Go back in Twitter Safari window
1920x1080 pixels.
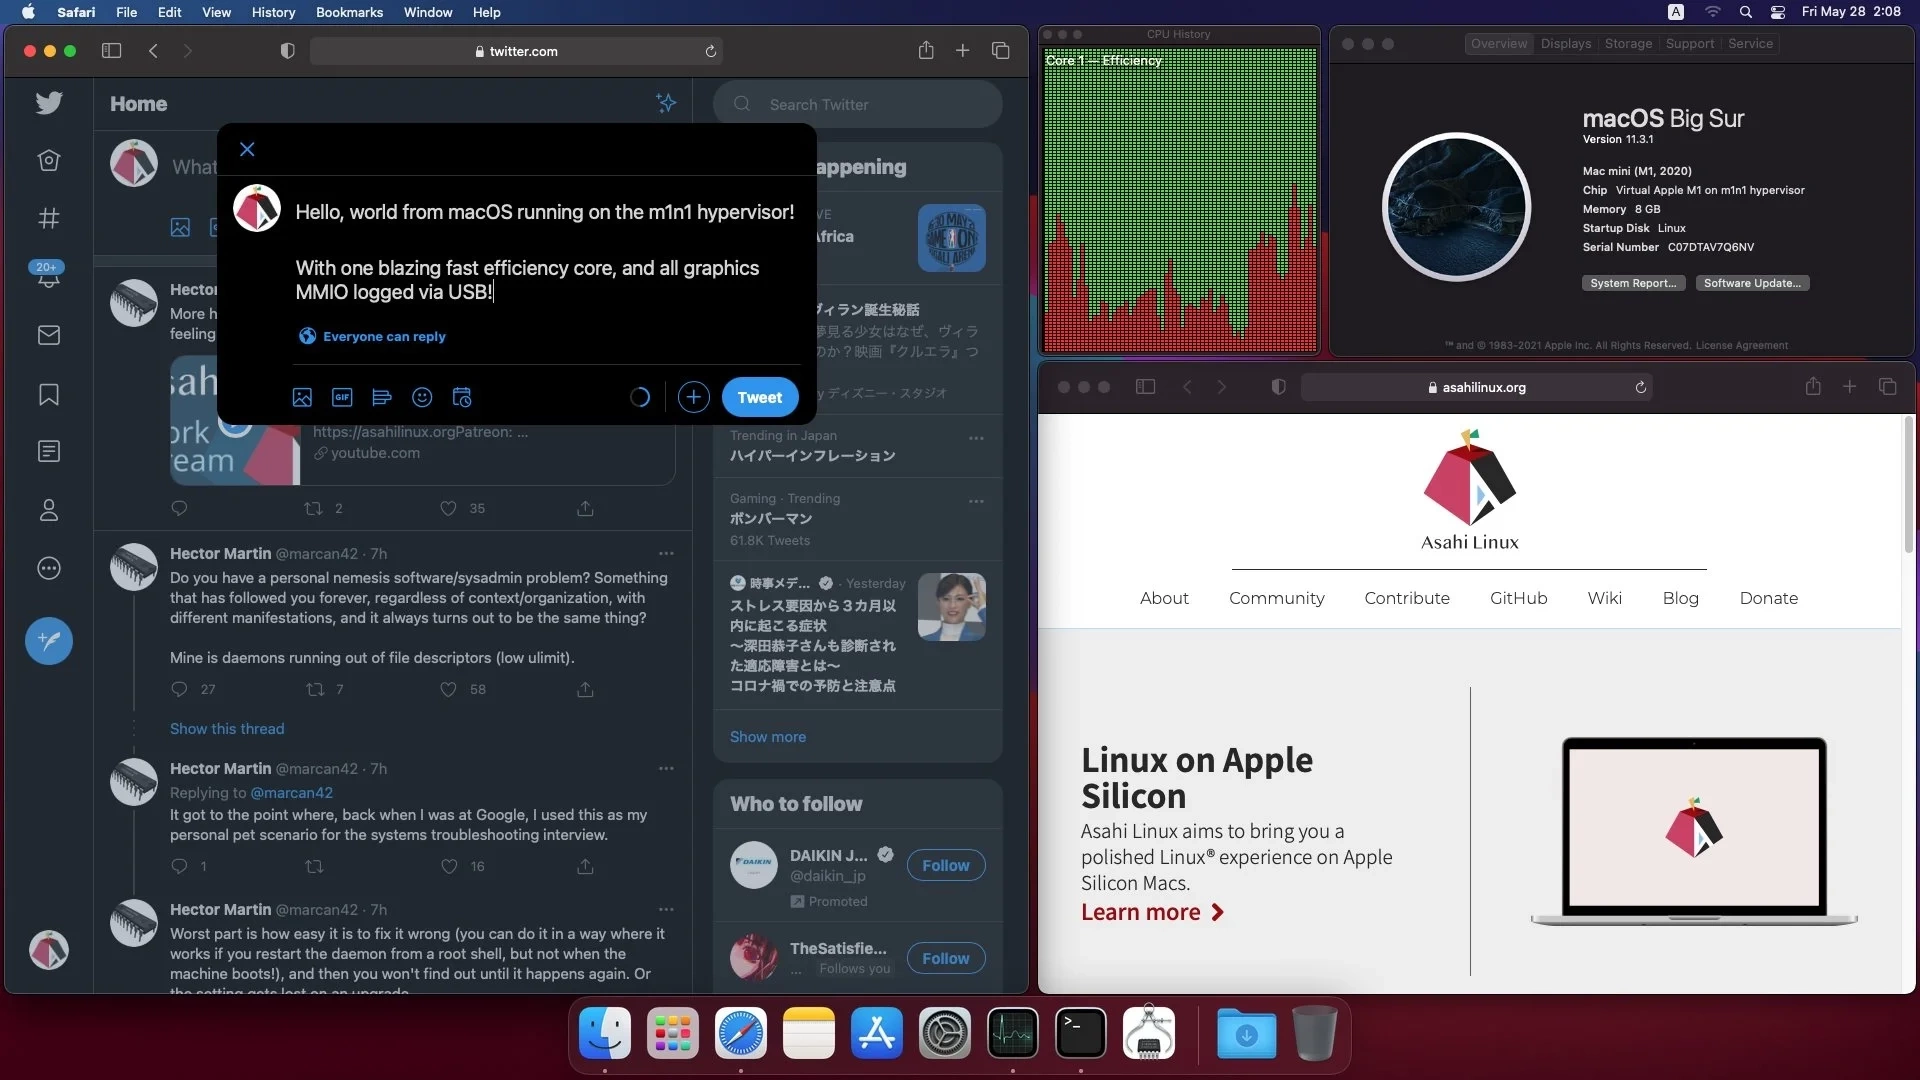click(x=153, y=50)
